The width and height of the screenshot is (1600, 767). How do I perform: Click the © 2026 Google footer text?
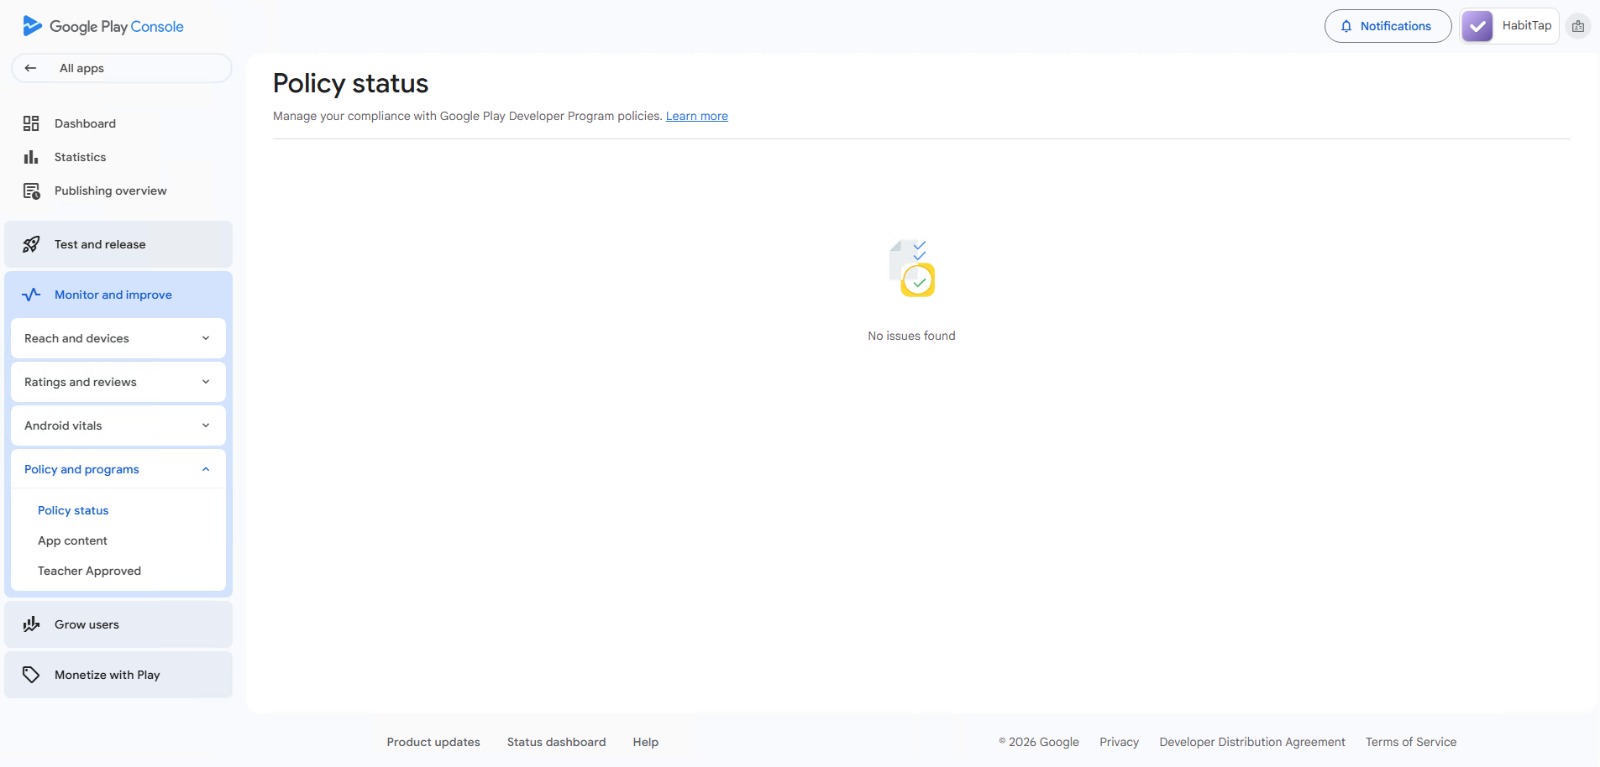point(1039,742)
